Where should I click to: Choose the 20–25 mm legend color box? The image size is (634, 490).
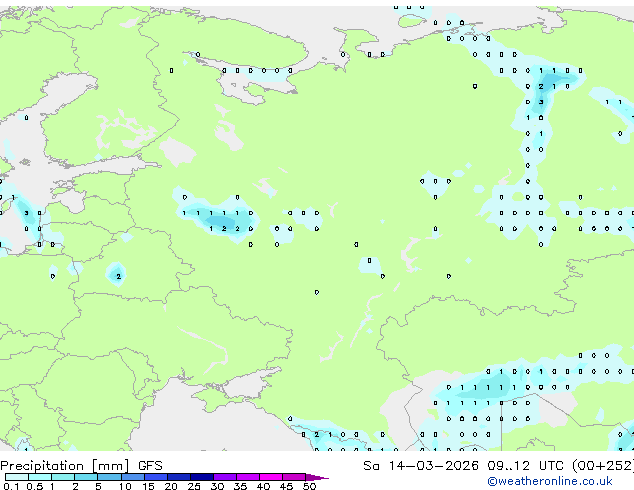coord(179,477)
